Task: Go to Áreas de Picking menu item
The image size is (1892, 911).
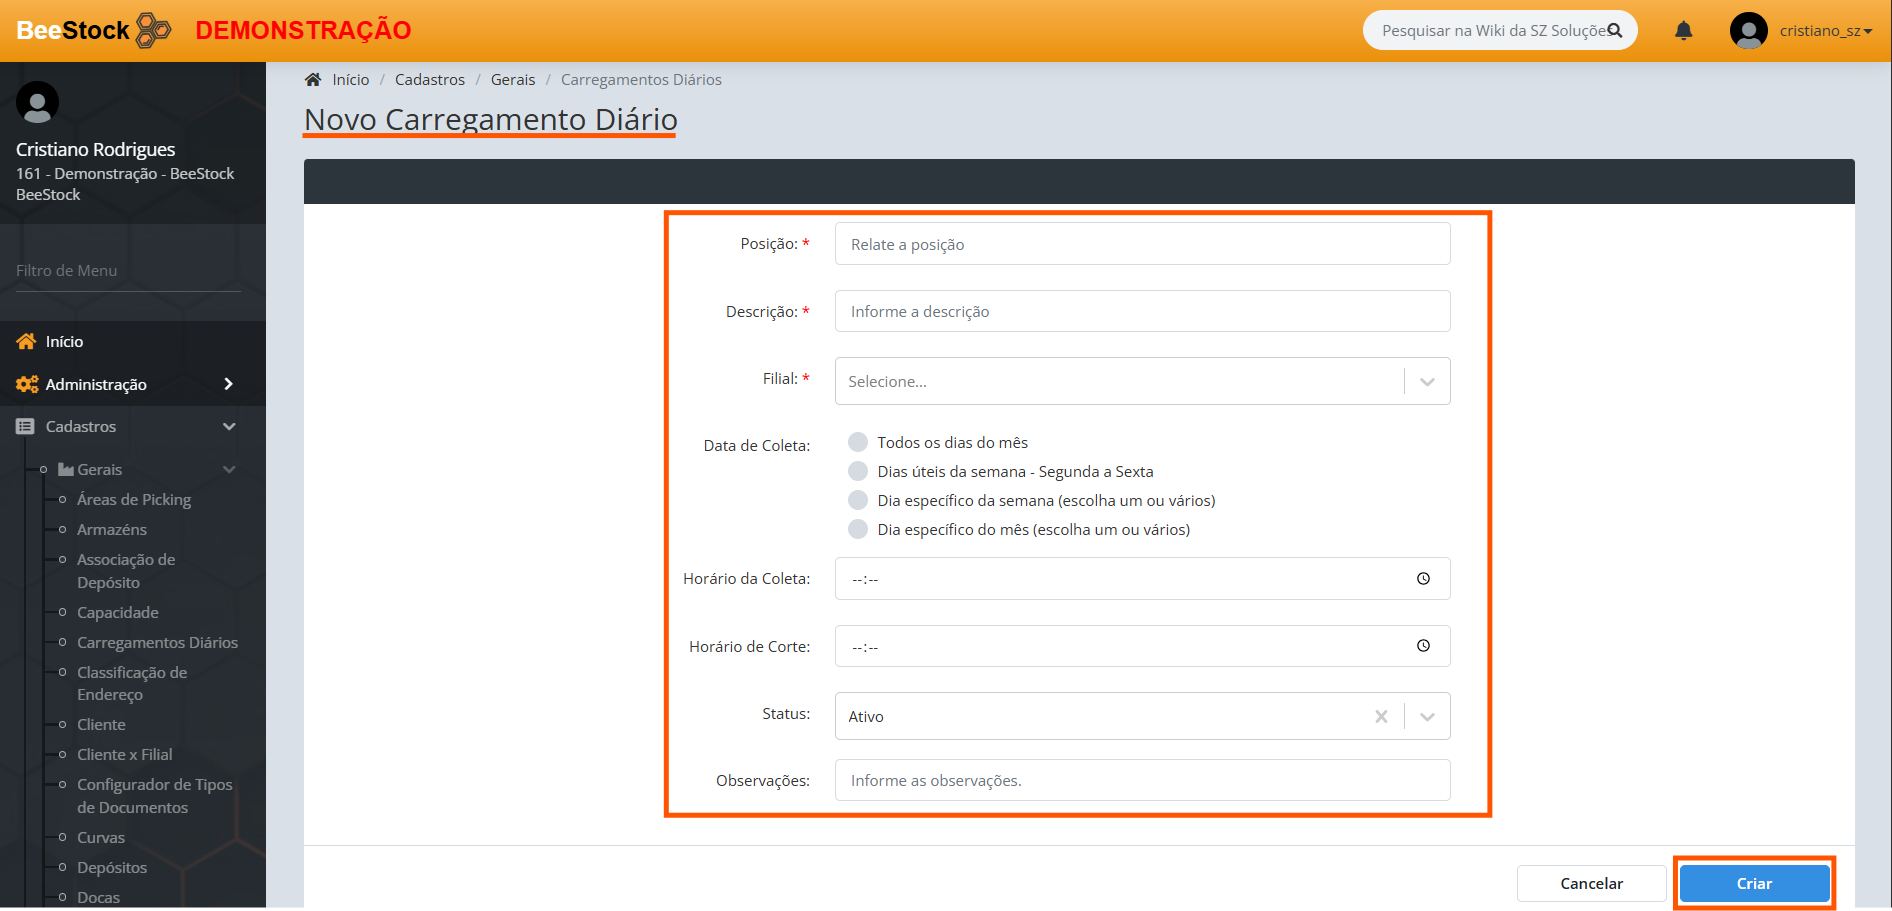Action: click(x=134, y=499)
